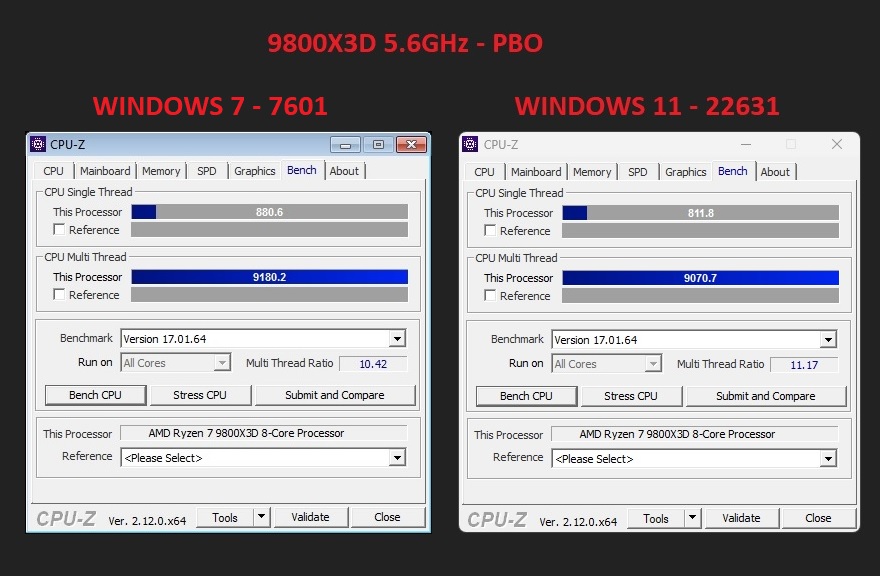Image resolution: width=880 pixels, height=576 pixels.
Task: Open Benchmark version dropdown in Windows 7 window
Action: tap(397, 339)
